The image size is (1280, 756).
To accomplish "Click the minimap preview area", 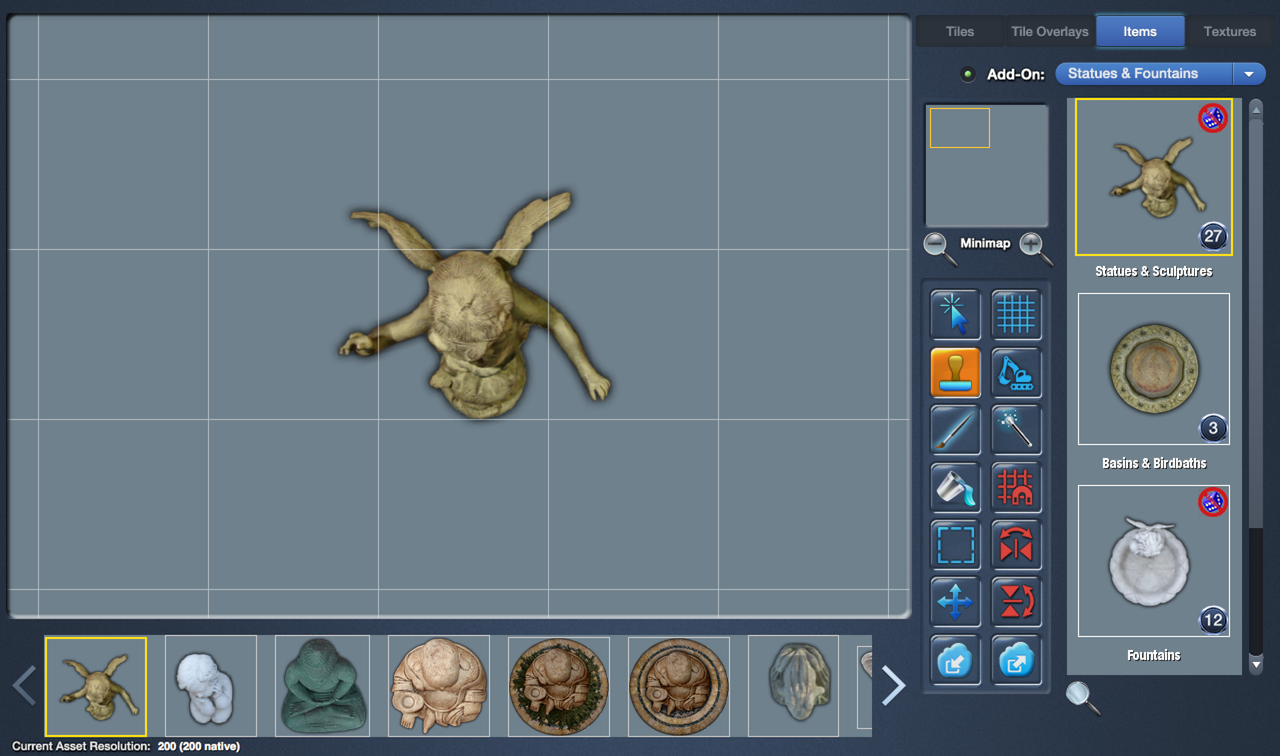I will [986, 165].
